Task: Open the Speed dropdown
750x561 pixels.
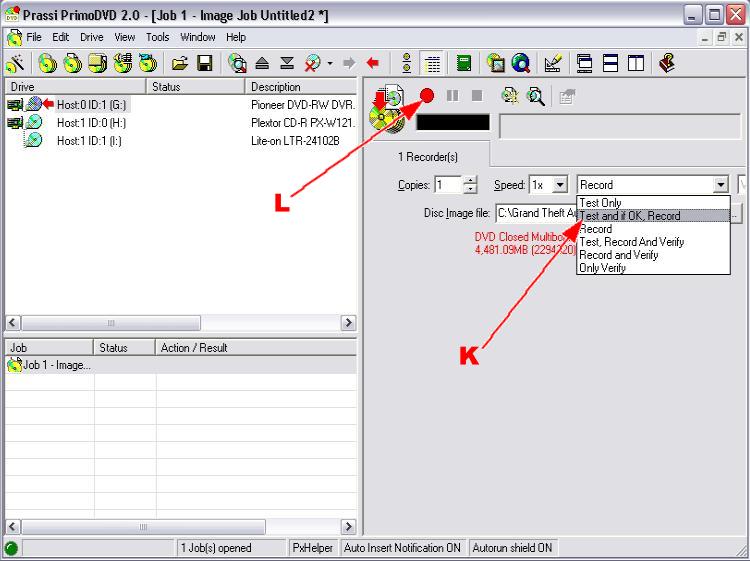Action: pos(560,185)
